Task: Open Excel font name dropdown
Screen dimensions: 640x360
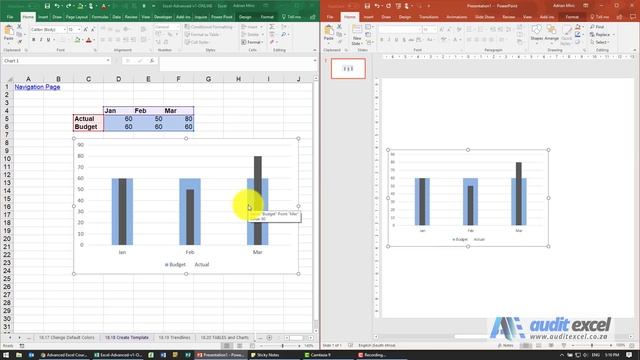Action: [64, 30]
